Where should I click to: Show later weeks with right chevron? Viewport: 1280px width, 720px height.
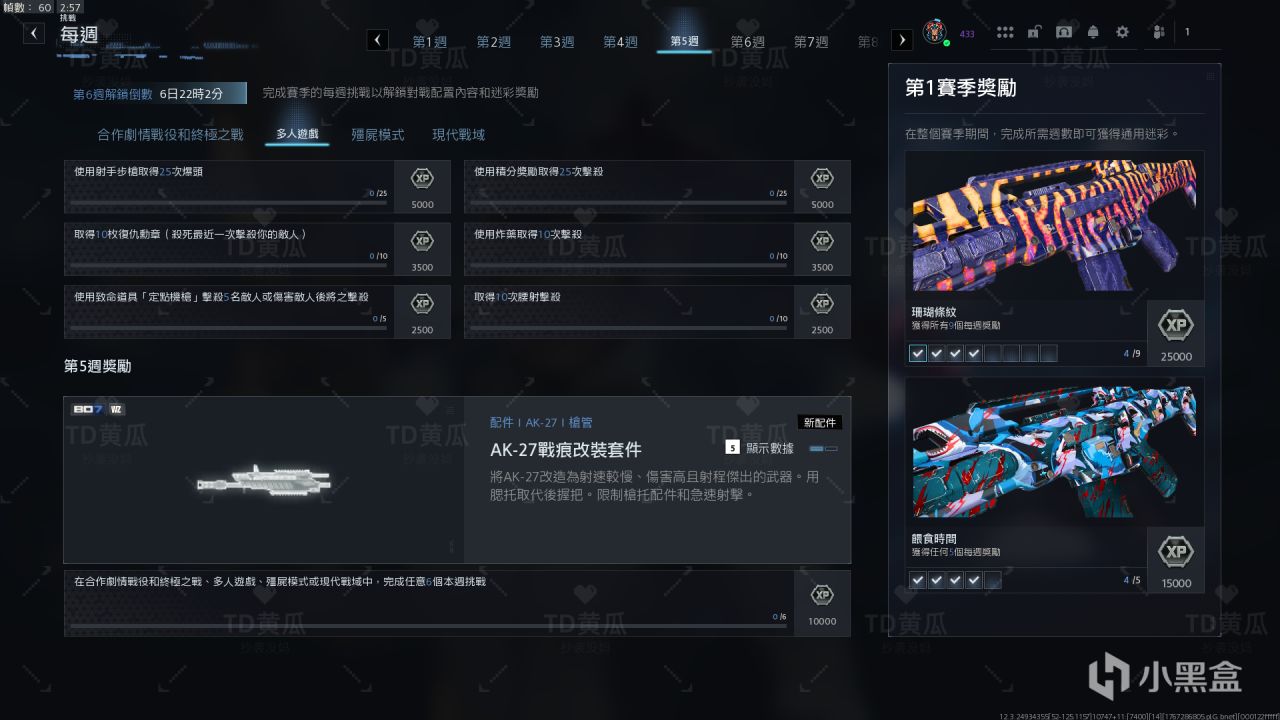tap(902, 40)
